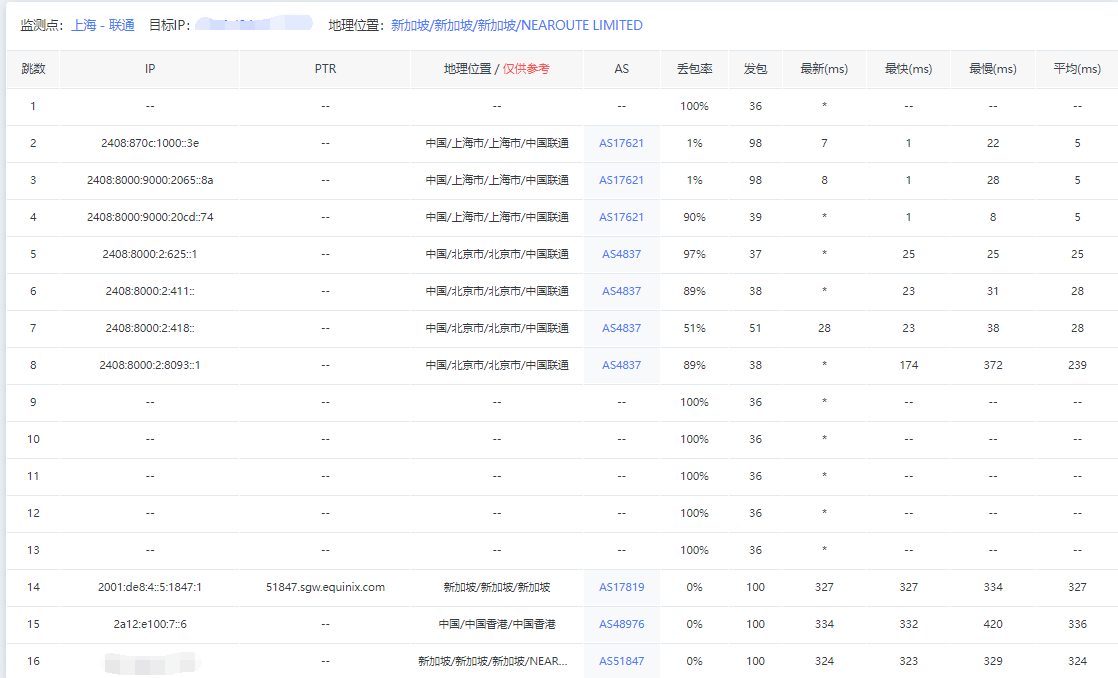Select IP 2408:8000:2:8093::1 cell
The height and width of the screenshot is (678, 1118).
point(150,365)
